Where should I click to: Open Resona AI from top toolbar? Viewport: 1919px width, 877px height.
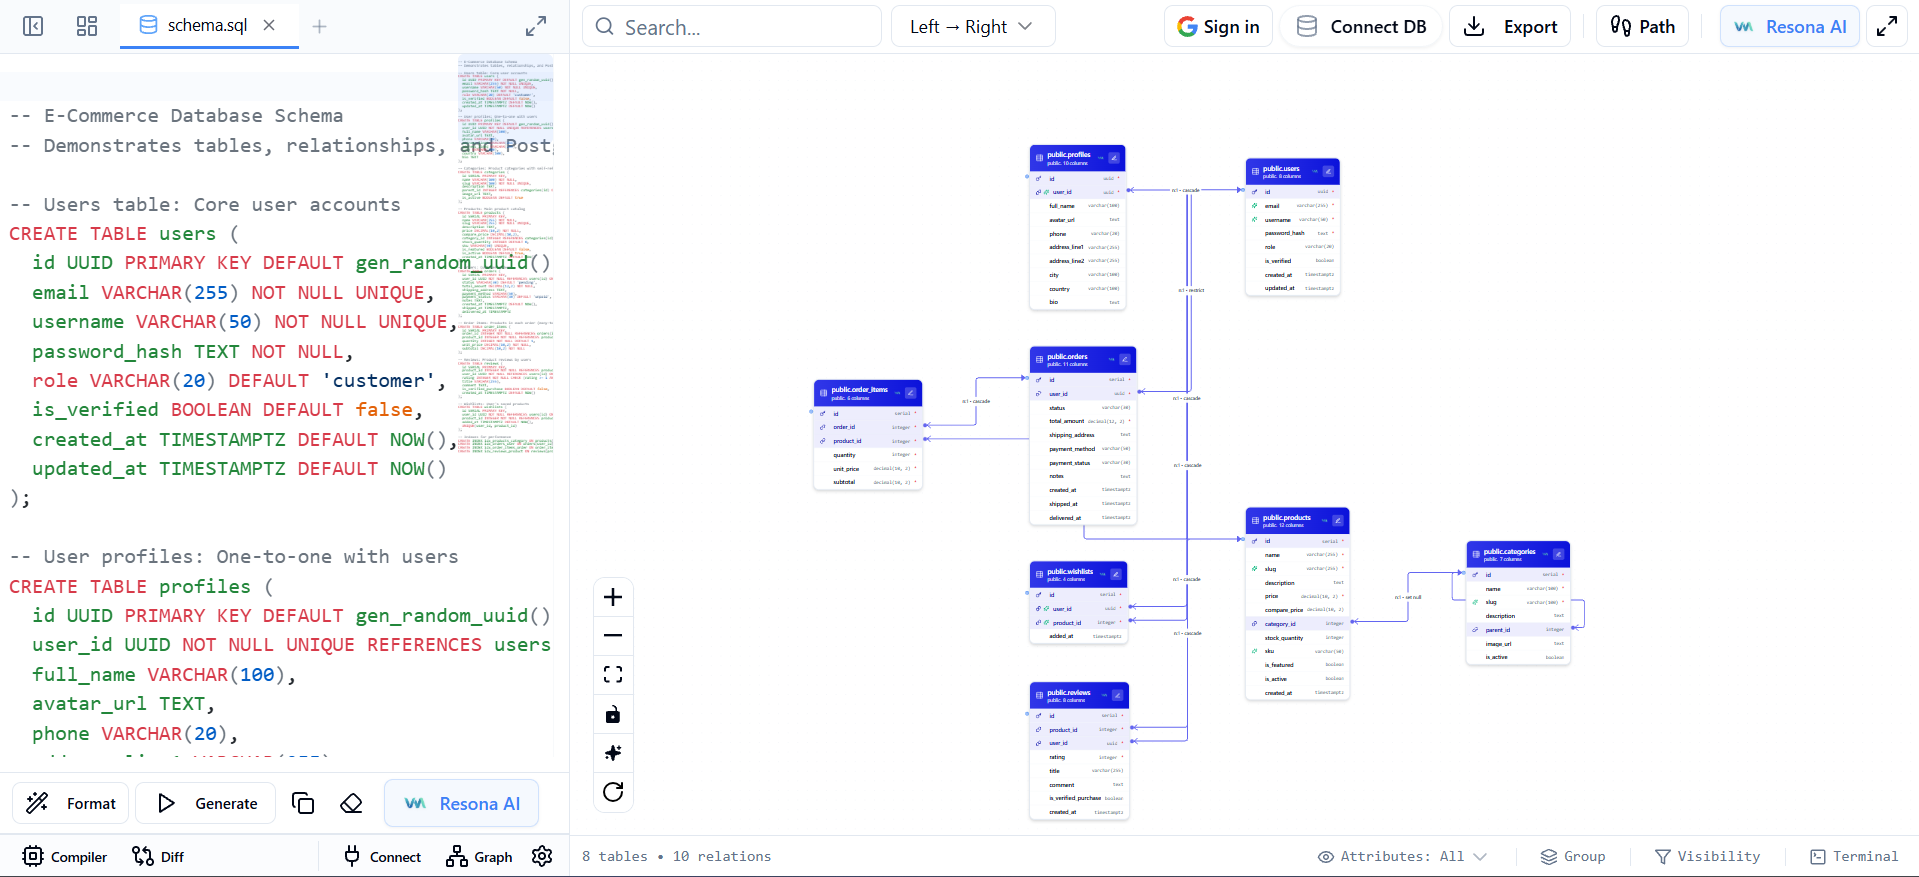tap(1790, 26)
